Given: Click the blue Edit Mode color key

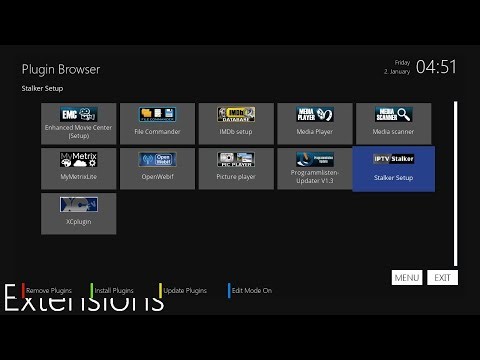Looking at the screenshot, I should tap(229, 290).
